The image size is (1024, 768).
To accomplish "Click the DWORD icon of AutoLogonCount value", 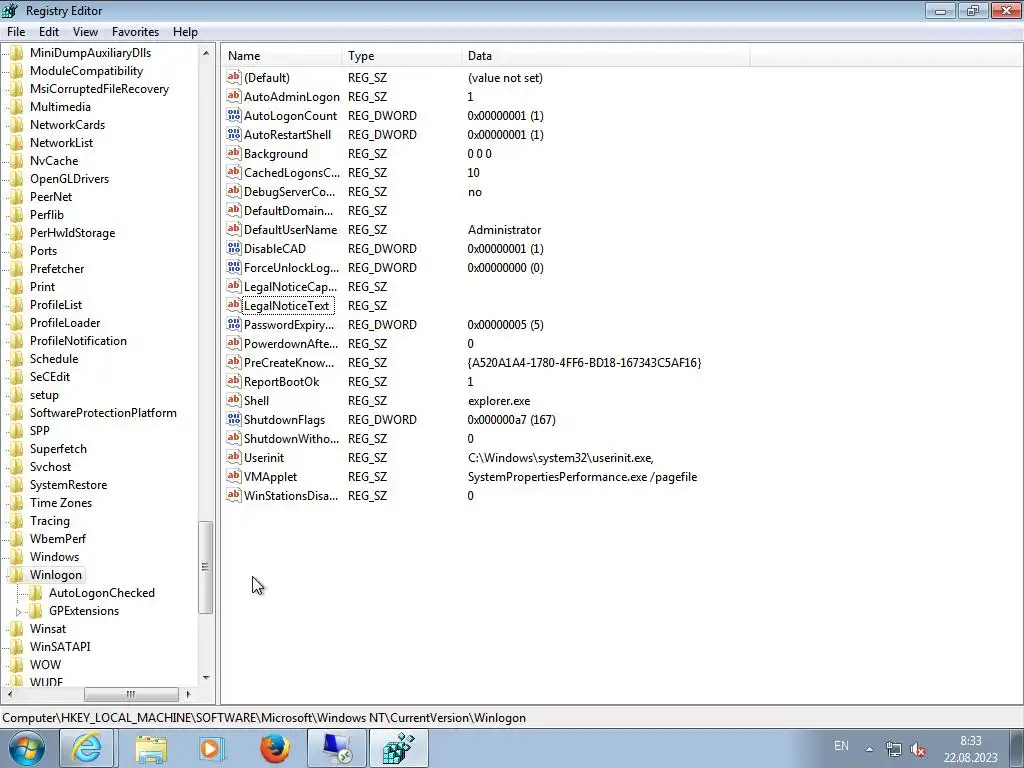I will tap(234, 116).
